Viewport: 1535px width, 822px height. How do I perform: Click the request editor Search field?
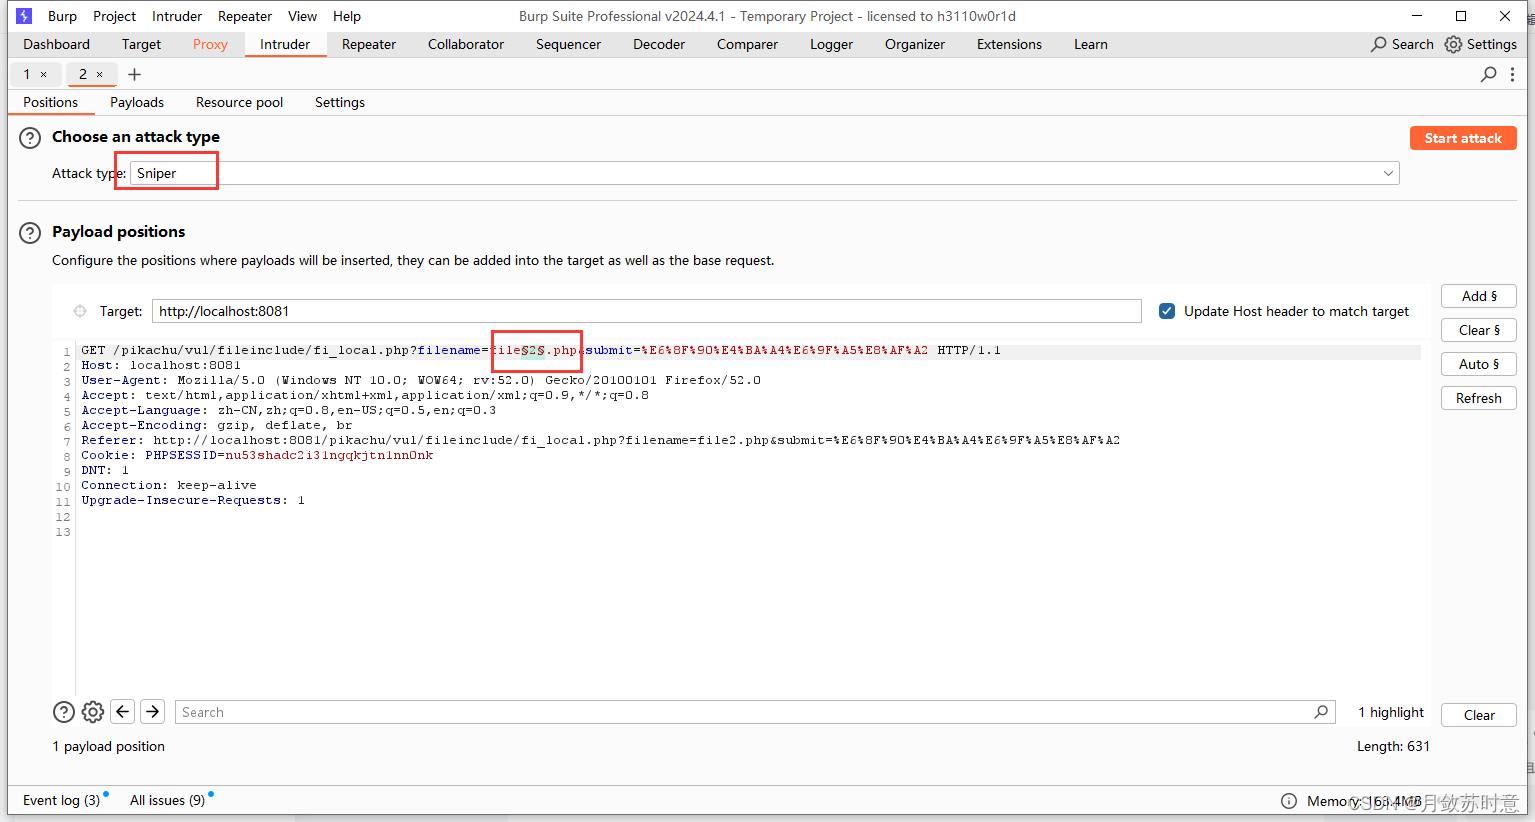click(755, 712)
